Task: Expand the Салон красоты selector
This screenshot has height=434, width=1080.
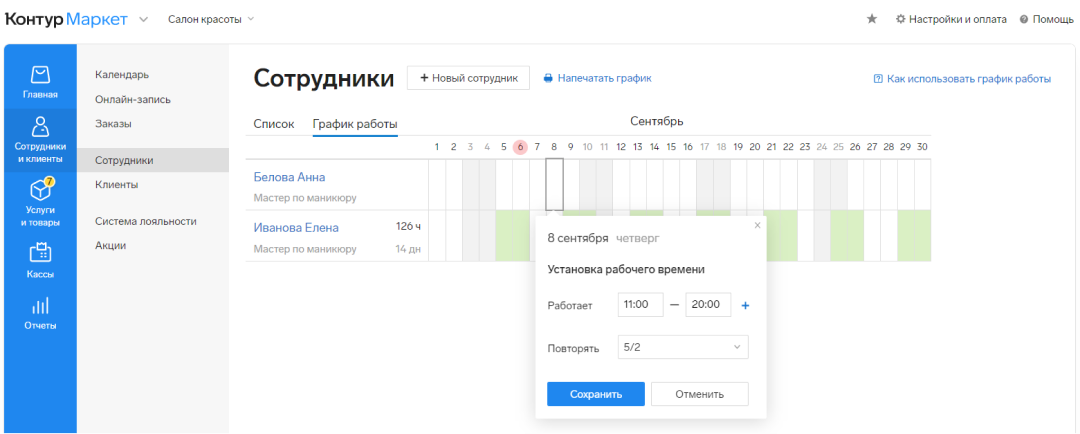Action: tap(211, 19)
